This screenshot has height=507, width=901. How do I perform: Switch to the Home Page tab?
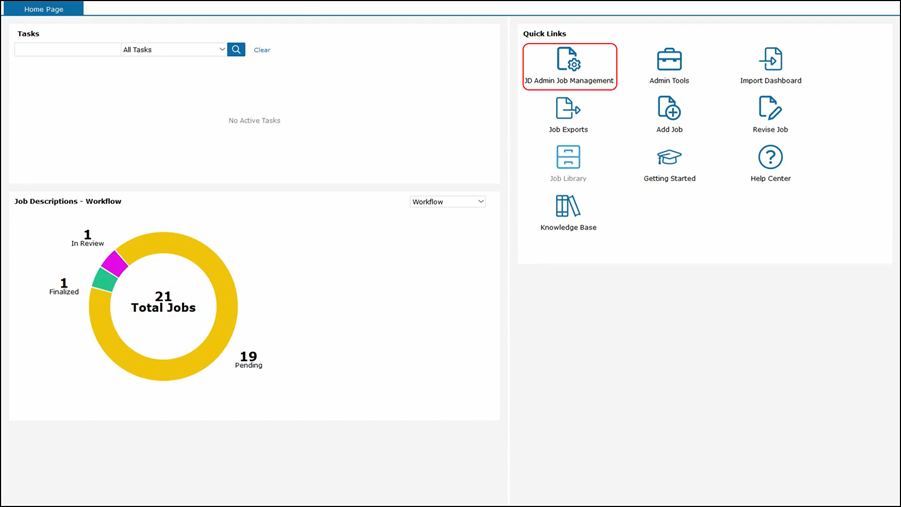tap(43, 9)
